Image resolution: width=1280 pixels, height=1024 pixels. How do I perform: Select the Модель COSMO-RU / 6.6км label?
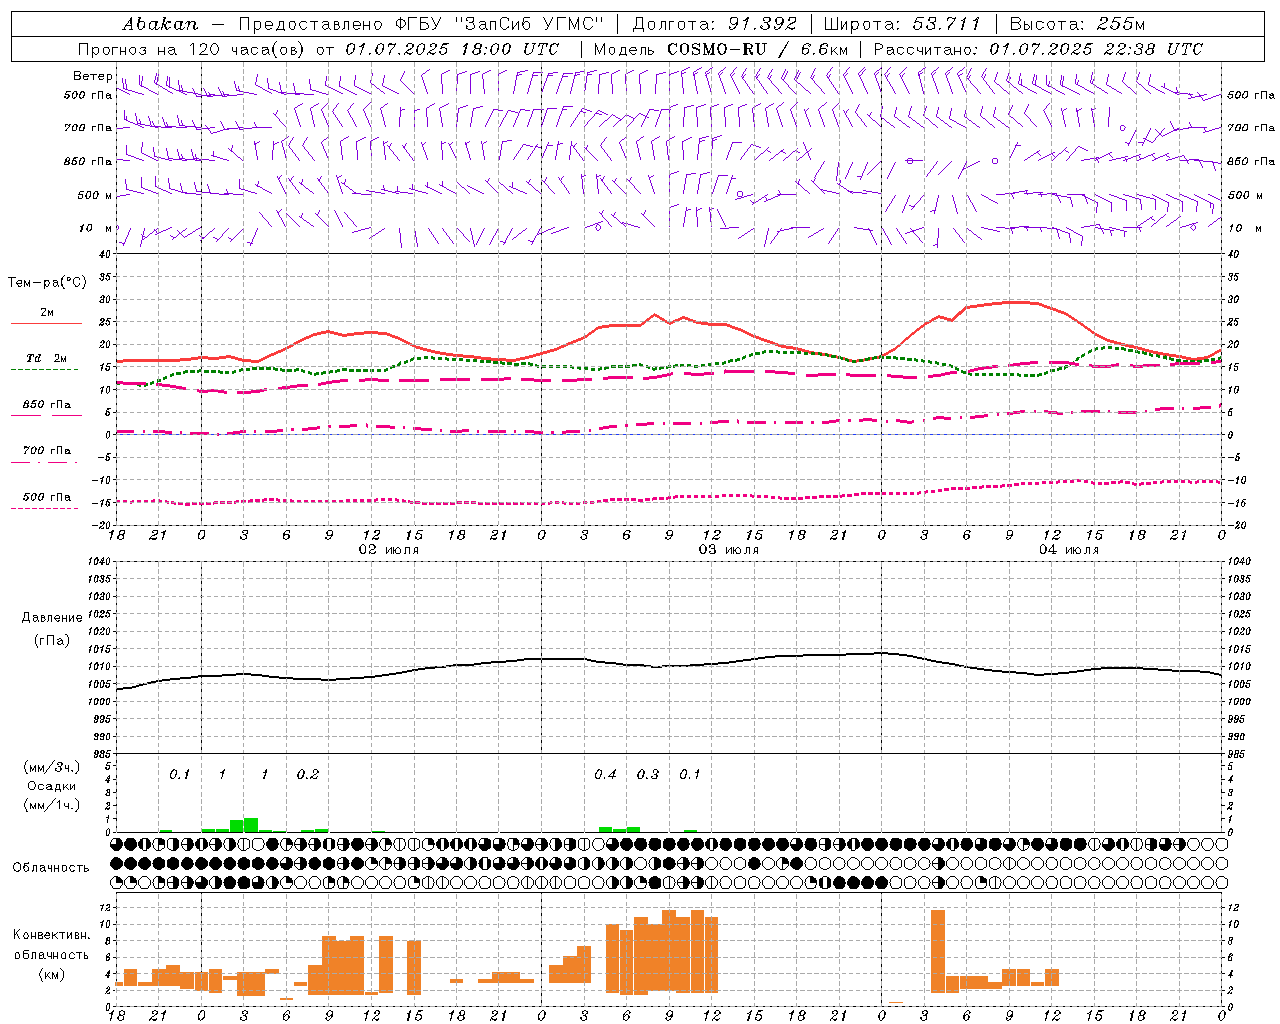pos(721,49)
